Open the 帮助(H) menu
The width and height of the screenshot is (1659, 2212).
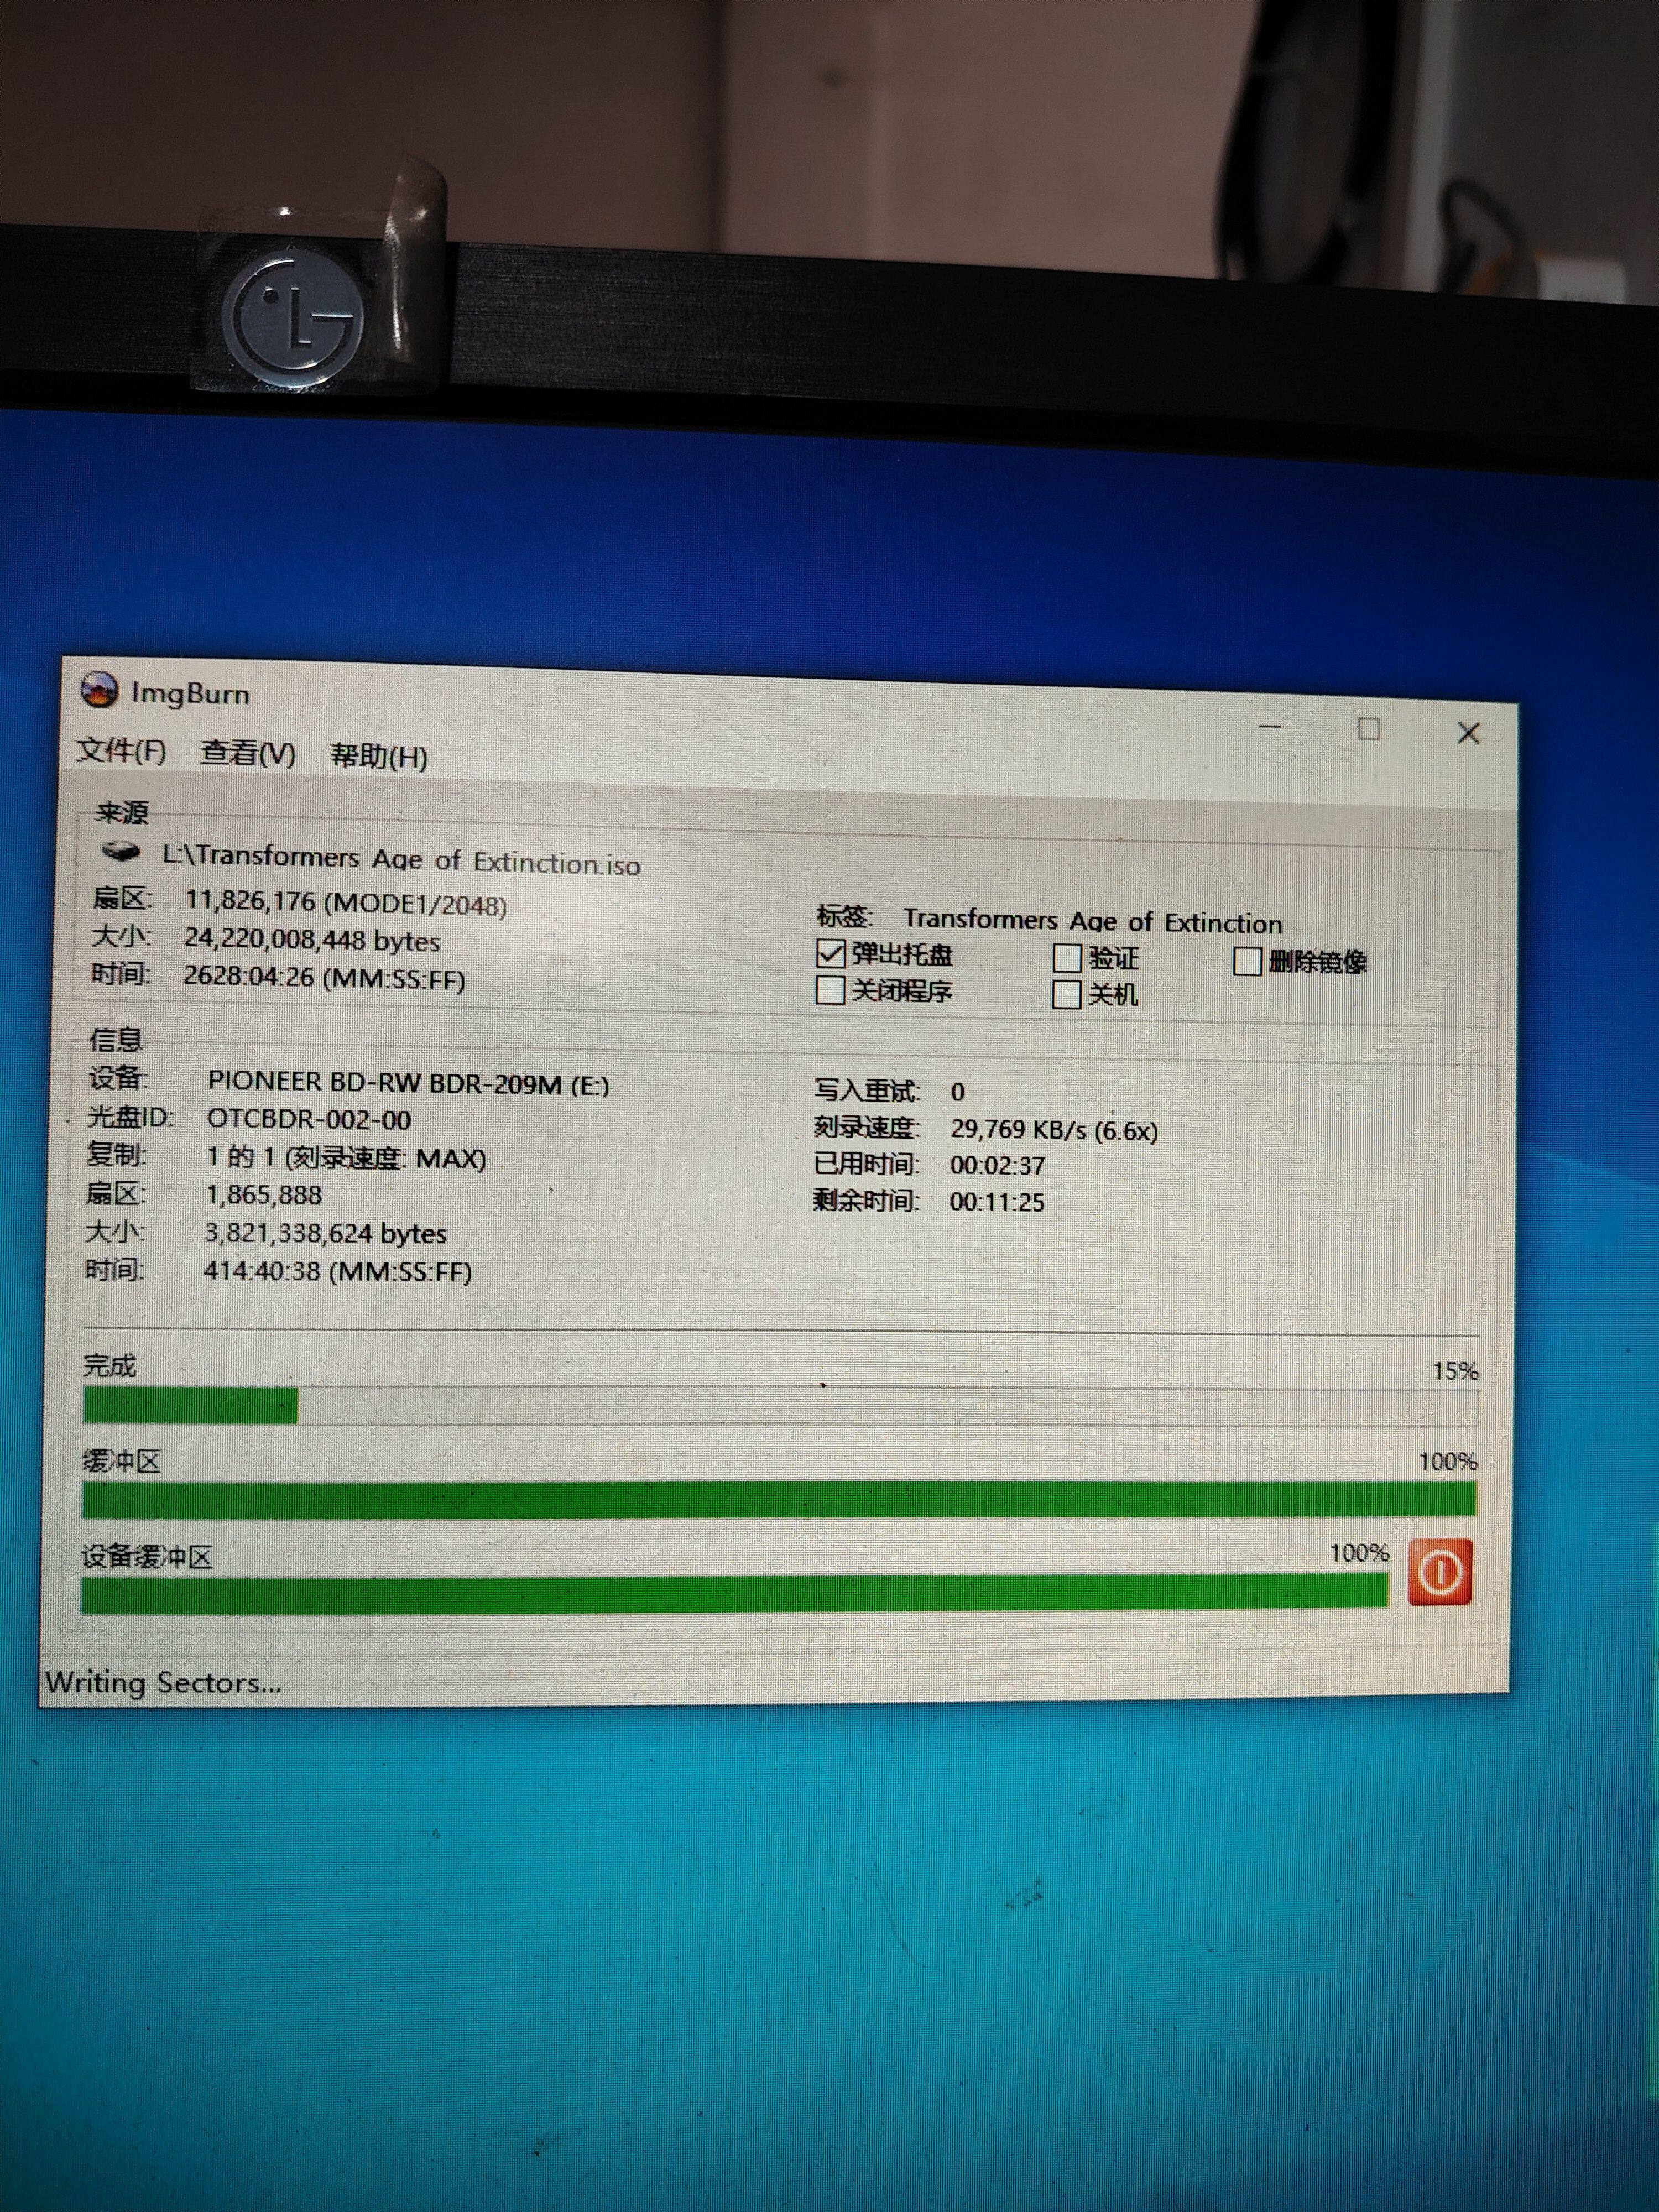tap(379, 756)
